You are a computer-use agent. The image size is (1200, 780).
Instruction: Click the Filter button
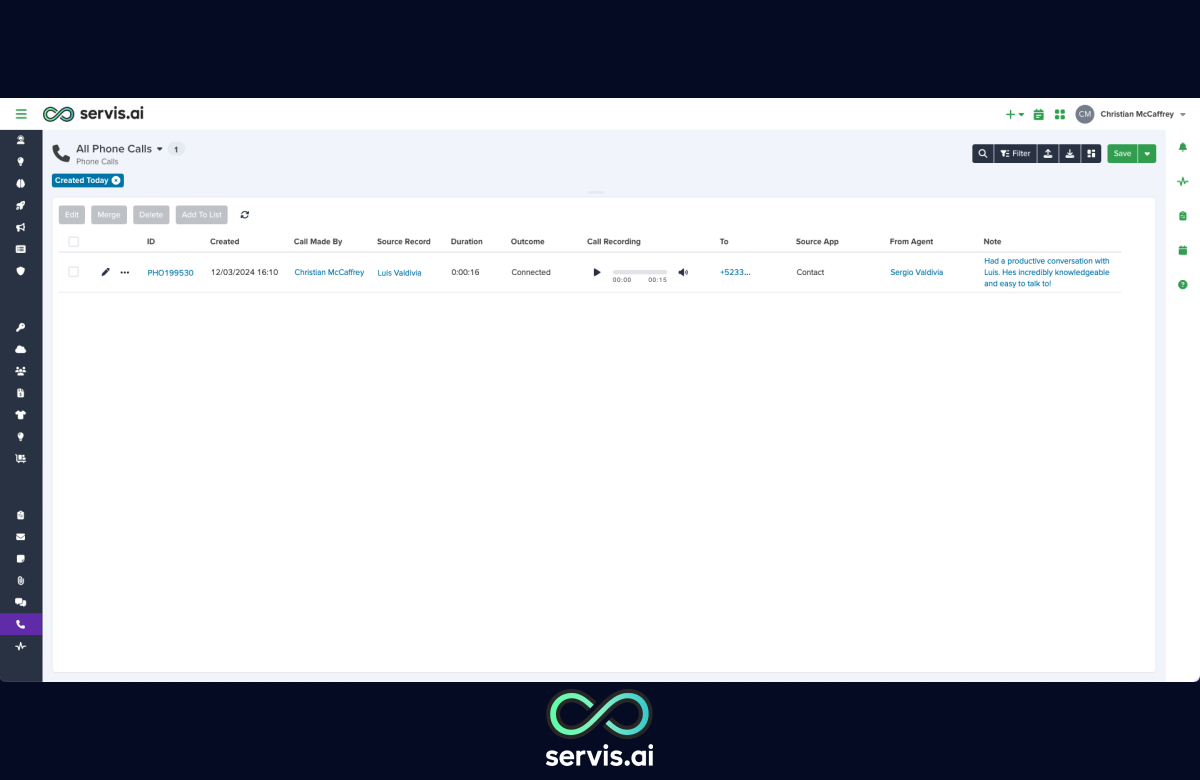click(1015, 154)
